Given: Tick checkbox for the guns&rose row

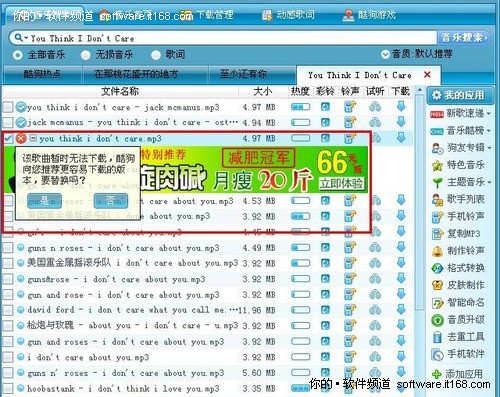Looking at the screenshot, I should tap(8, 279).
